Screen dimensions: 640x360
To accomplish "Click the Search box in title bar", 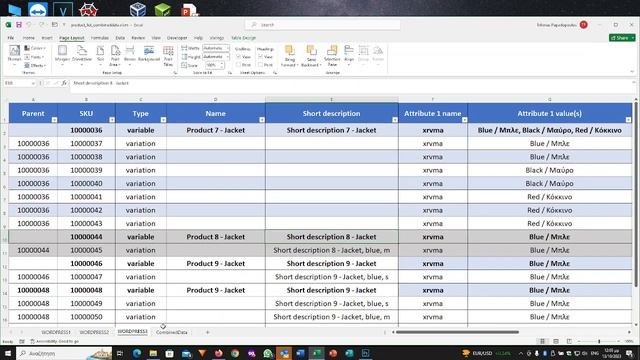I will coord(322,25).
